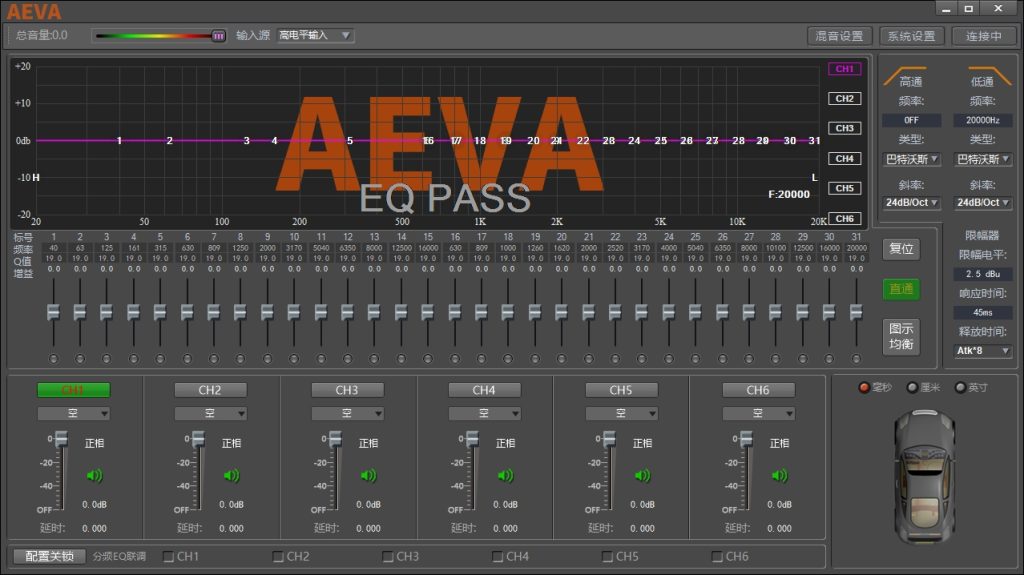Toggle CH6 phase label next to fader
The width and height of the screenshot is (1024, 575).
(x=780, y=443)
